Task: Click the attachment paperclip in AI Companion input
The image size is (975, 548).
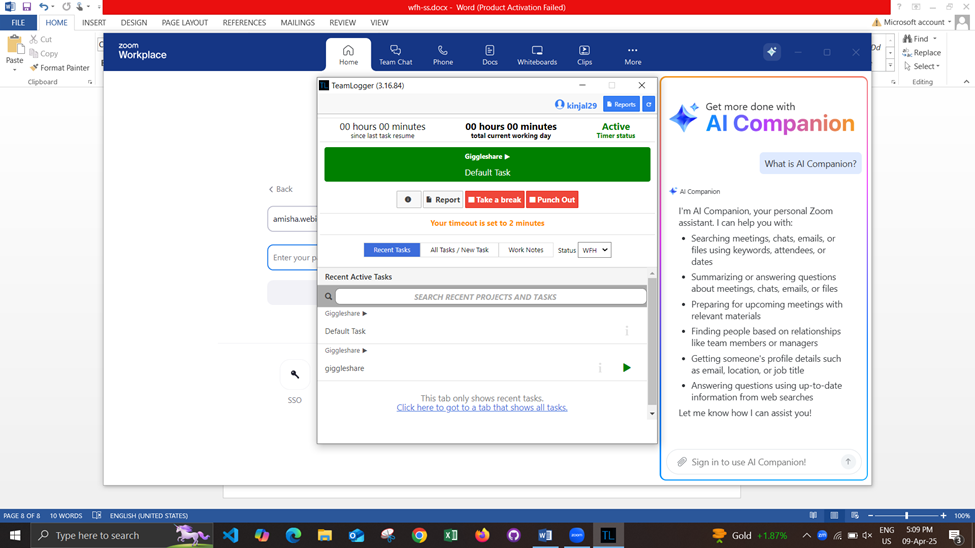Action: pyautogui.click(x=682, y=462)
